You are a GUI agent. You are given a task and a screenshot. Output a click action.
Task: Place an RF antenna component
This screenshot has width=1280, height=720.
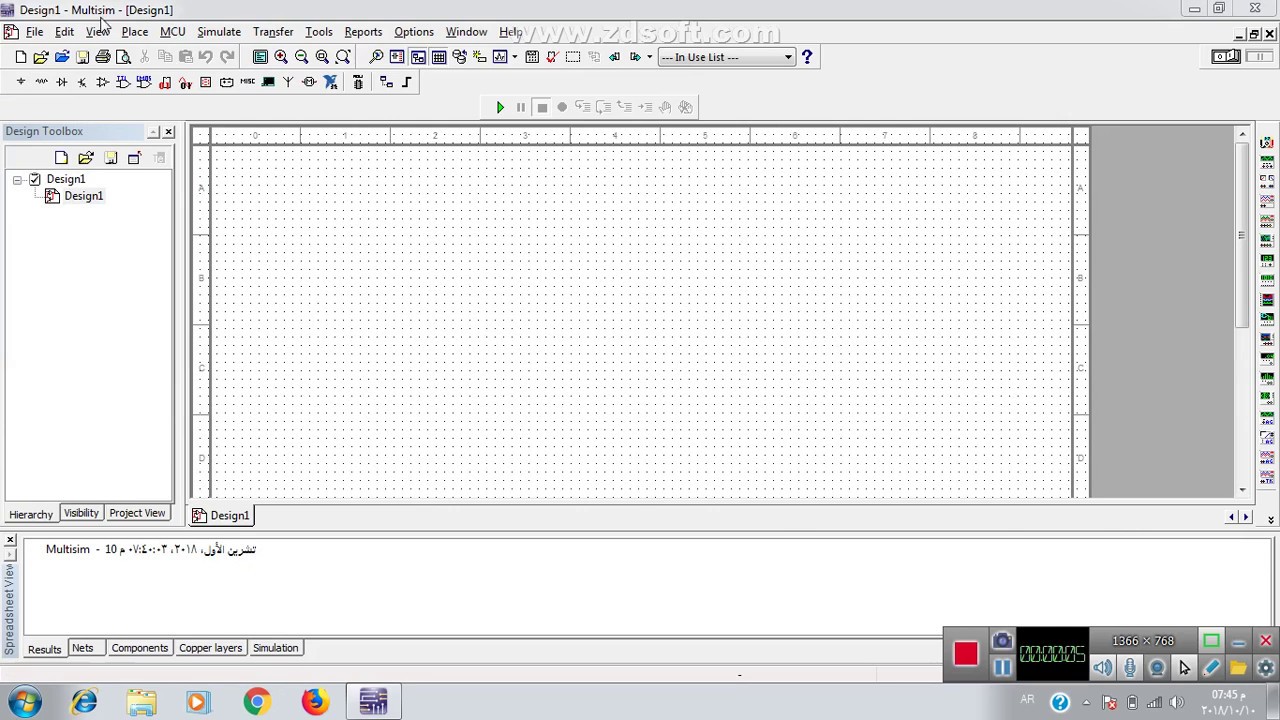[x=288, y=82]
